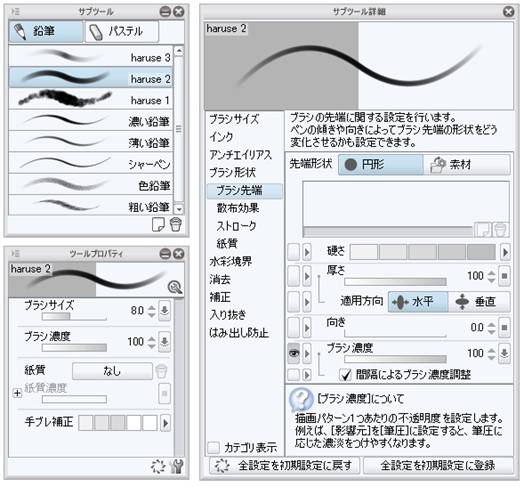Viewport: 524px width, 487px height.
Task: Open the 紙質 なし dropdown button
Action: coord(112,371)
